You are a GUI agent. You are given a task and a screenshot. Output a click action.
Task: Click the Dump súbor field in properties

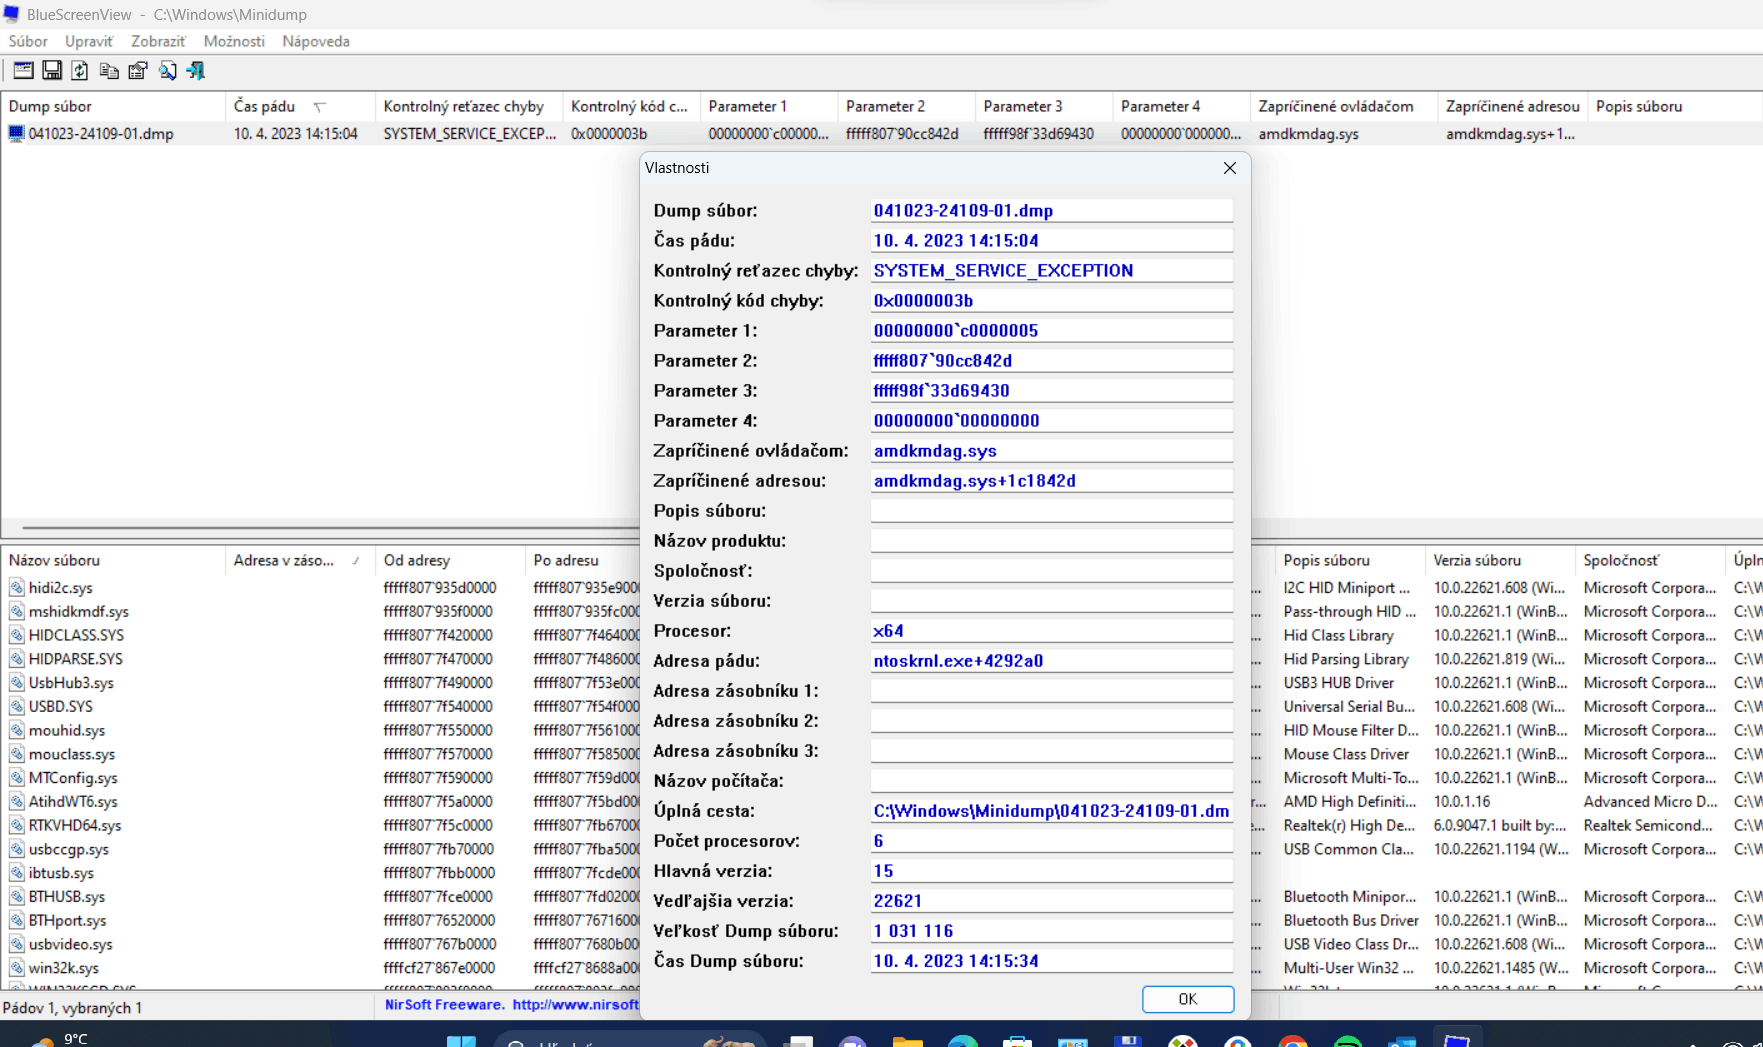pos(1052,210)
